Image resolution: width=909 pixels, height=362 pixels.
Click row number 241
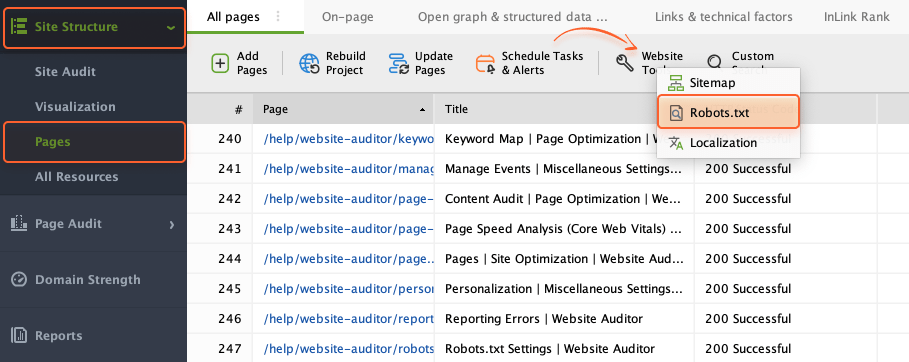[x=230, y=169]
